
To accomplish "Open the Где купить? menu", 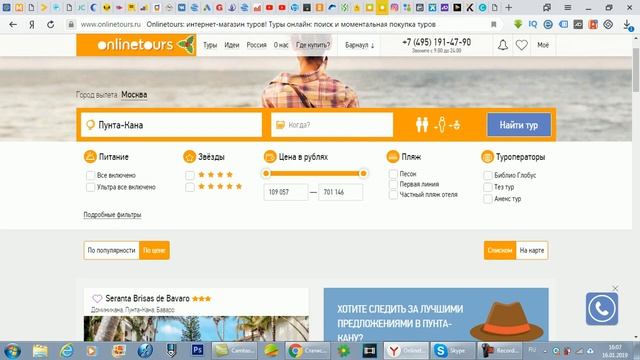I will click(x=313, y=45).
